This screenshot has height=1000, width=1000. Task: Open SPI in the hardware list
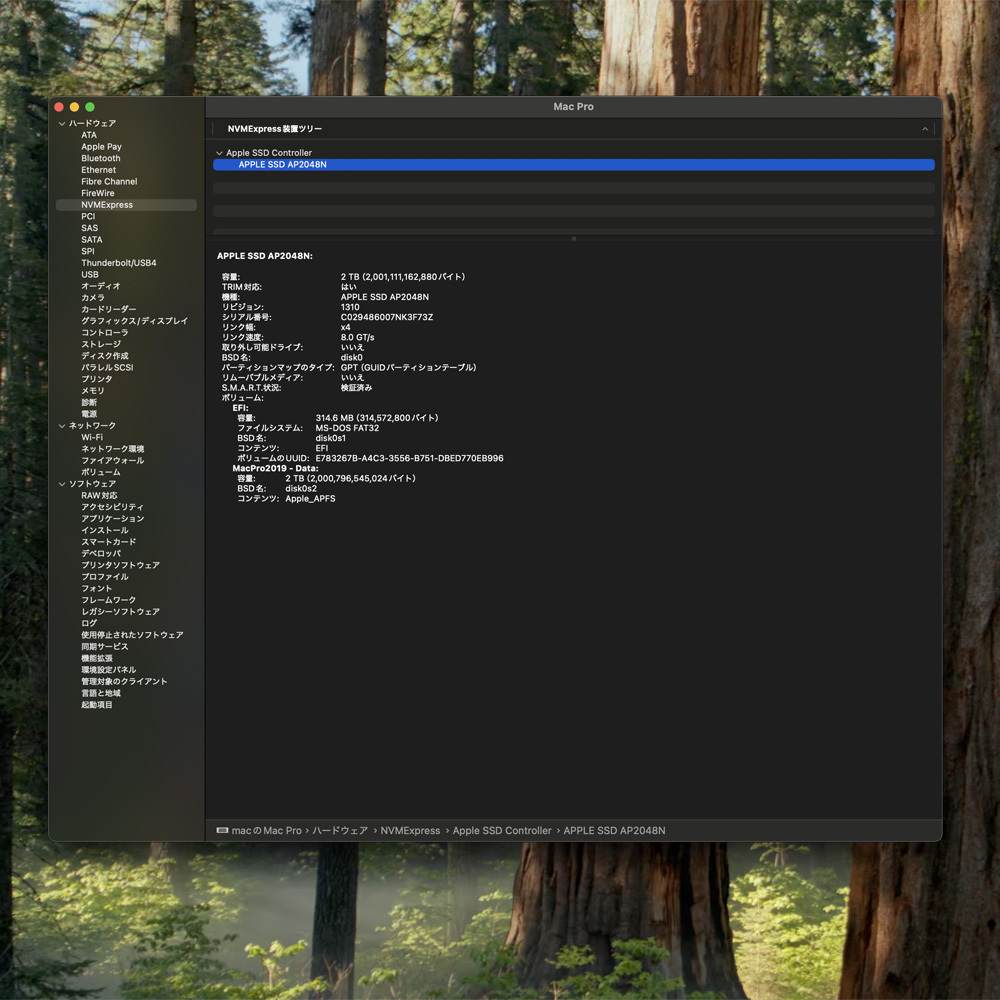[87, 251]
